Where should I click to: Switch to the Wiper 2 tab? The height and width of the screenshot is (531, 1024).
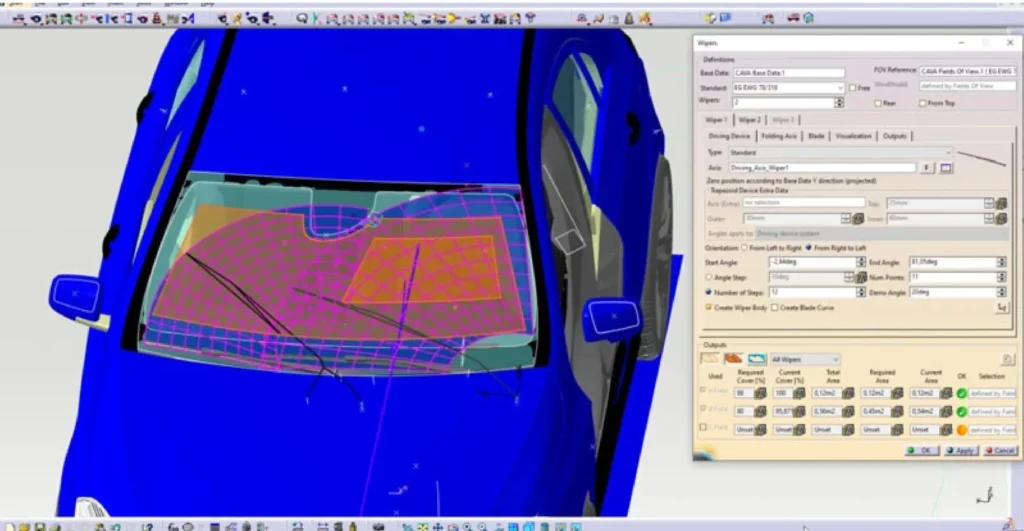749,120
